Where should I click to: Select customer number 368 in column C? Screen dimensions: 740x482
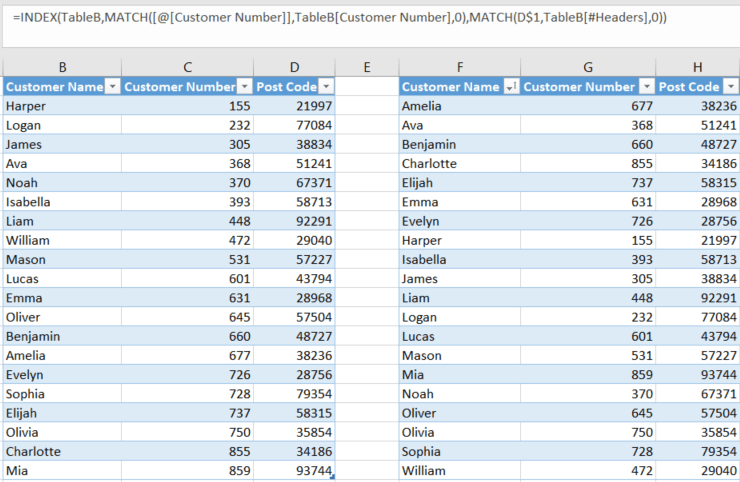[x=187, y=163]
